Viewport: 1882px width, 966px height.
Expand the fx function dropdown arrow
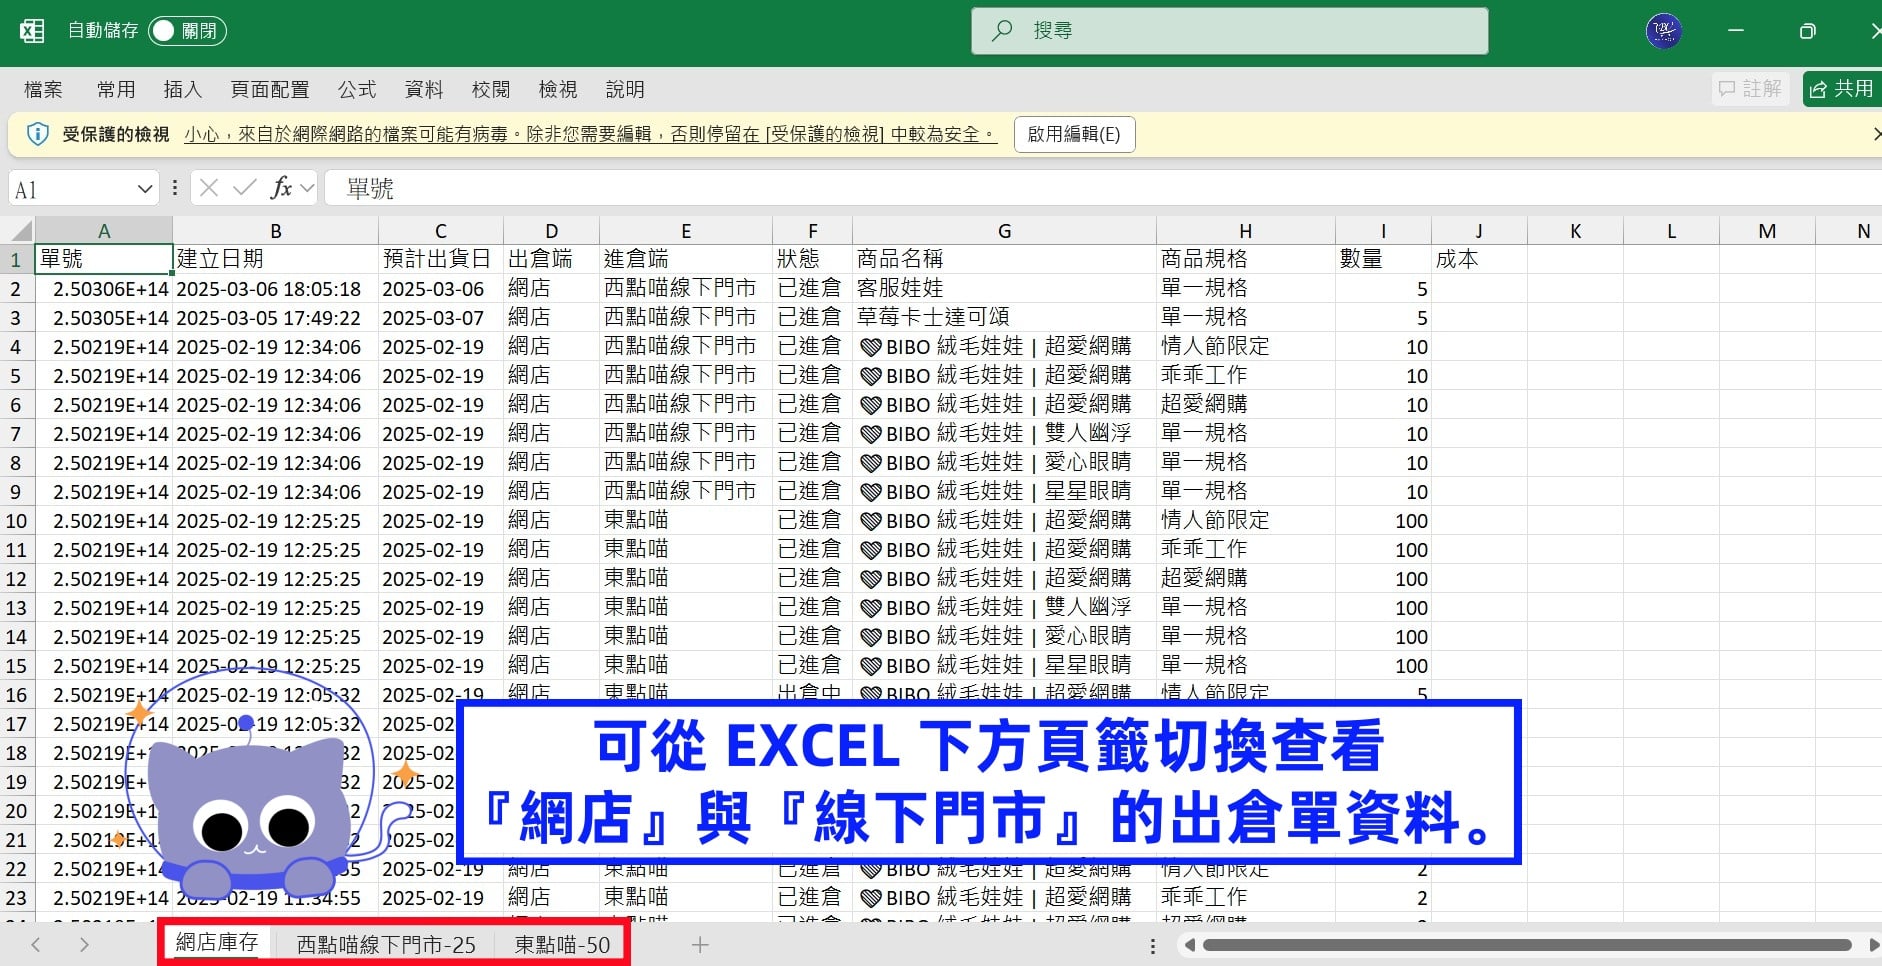[x=307, y=188]
